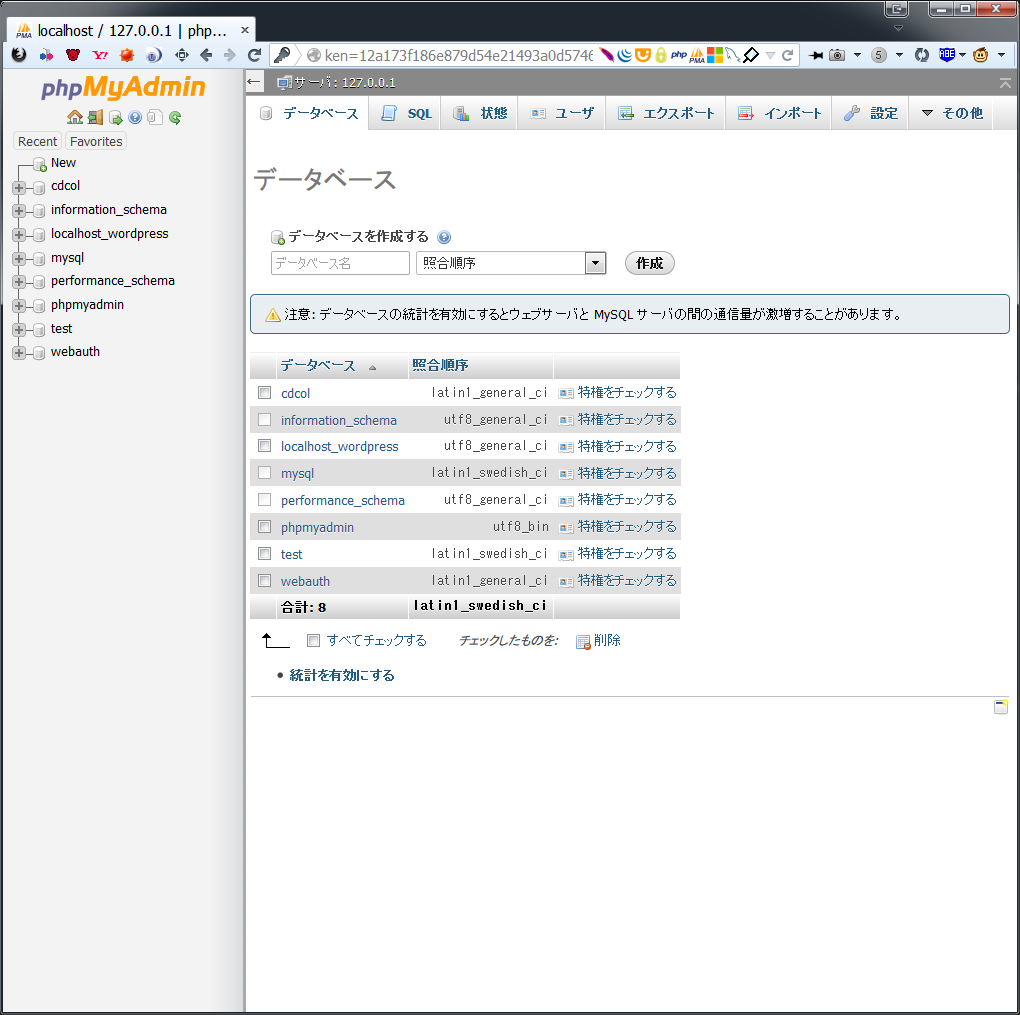Open the Favorites button in sidebar

click(96, 141)
